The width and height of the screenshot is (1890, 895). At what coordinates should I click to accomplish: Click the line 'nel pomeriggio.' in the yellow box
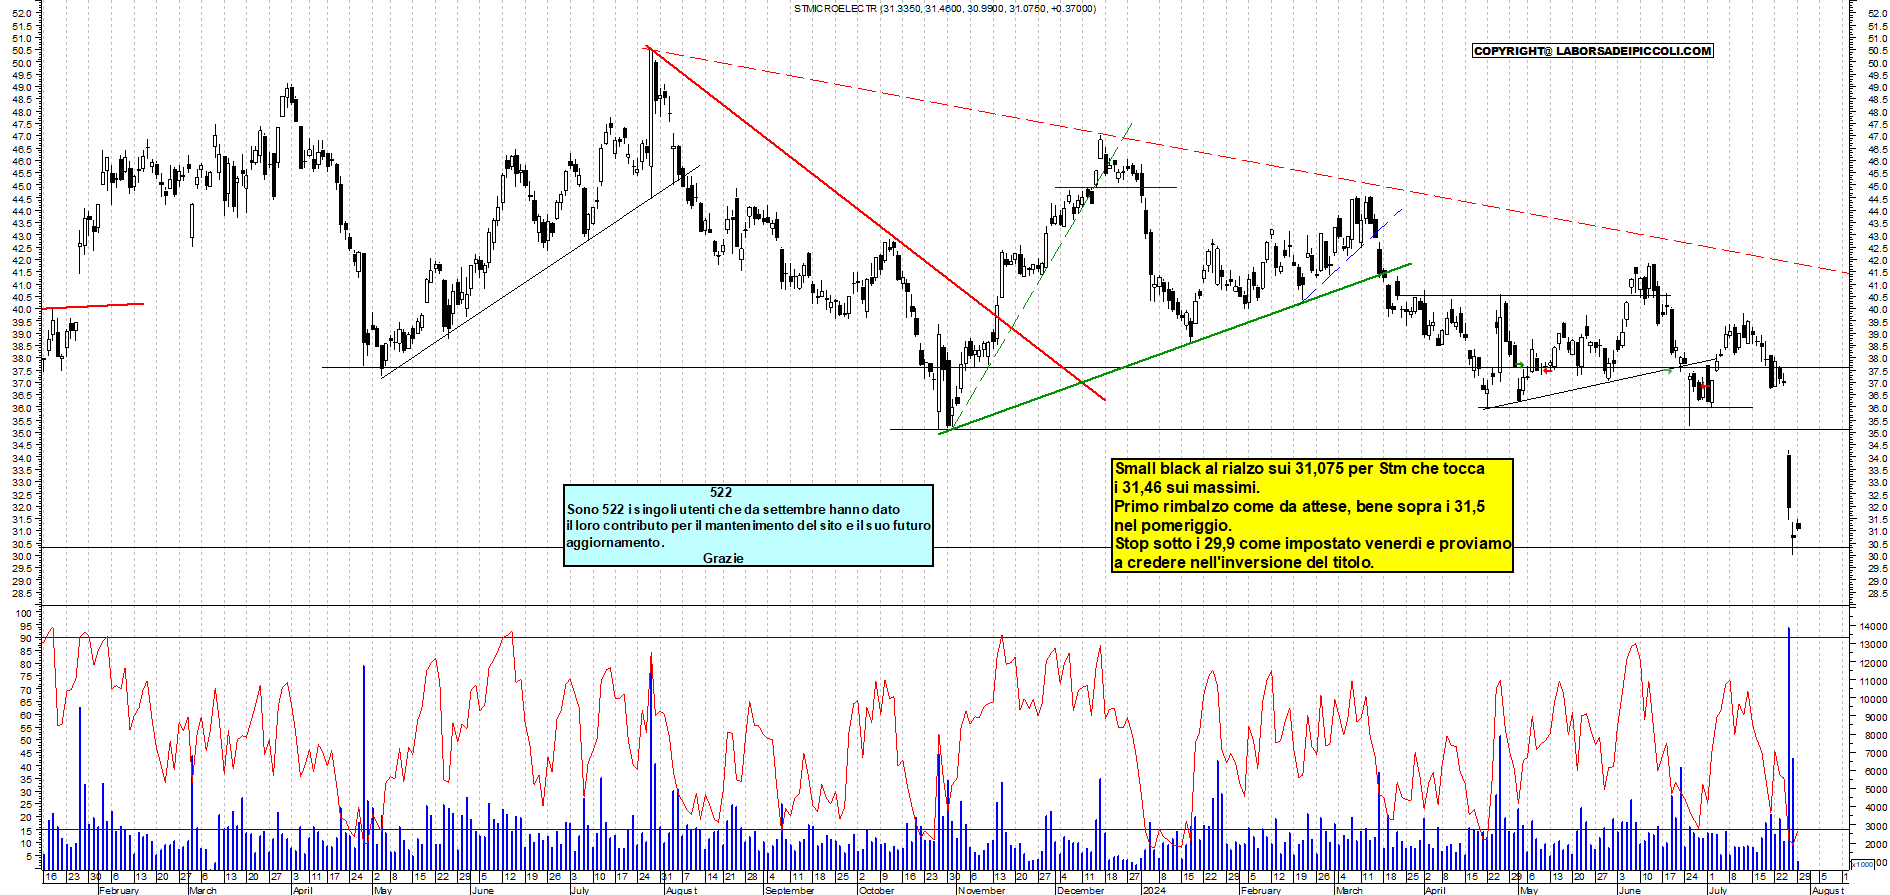pos(1174,525)
